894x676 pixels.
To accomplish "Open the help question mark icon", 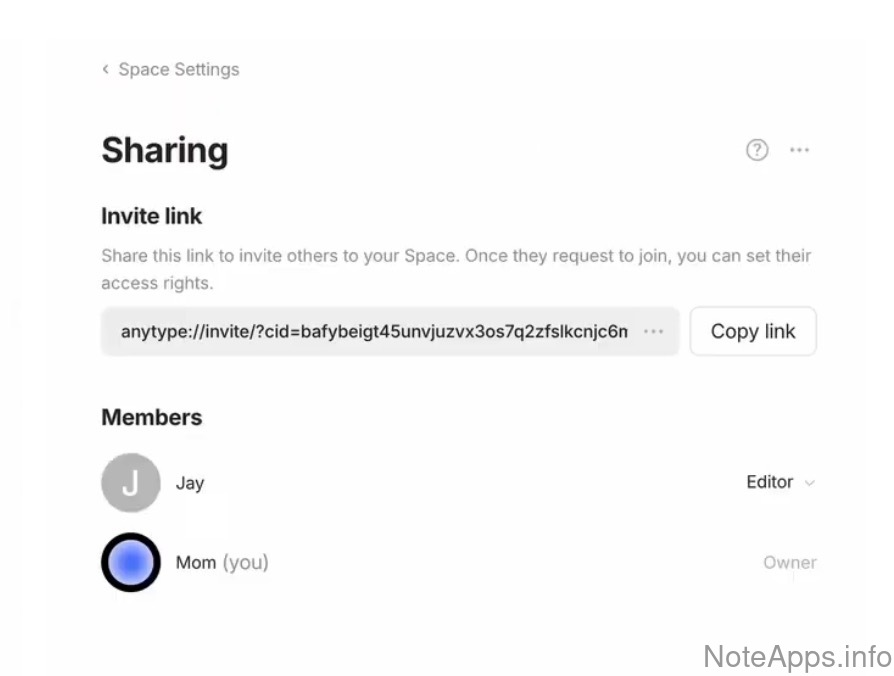I will click(x=757, y=150).
